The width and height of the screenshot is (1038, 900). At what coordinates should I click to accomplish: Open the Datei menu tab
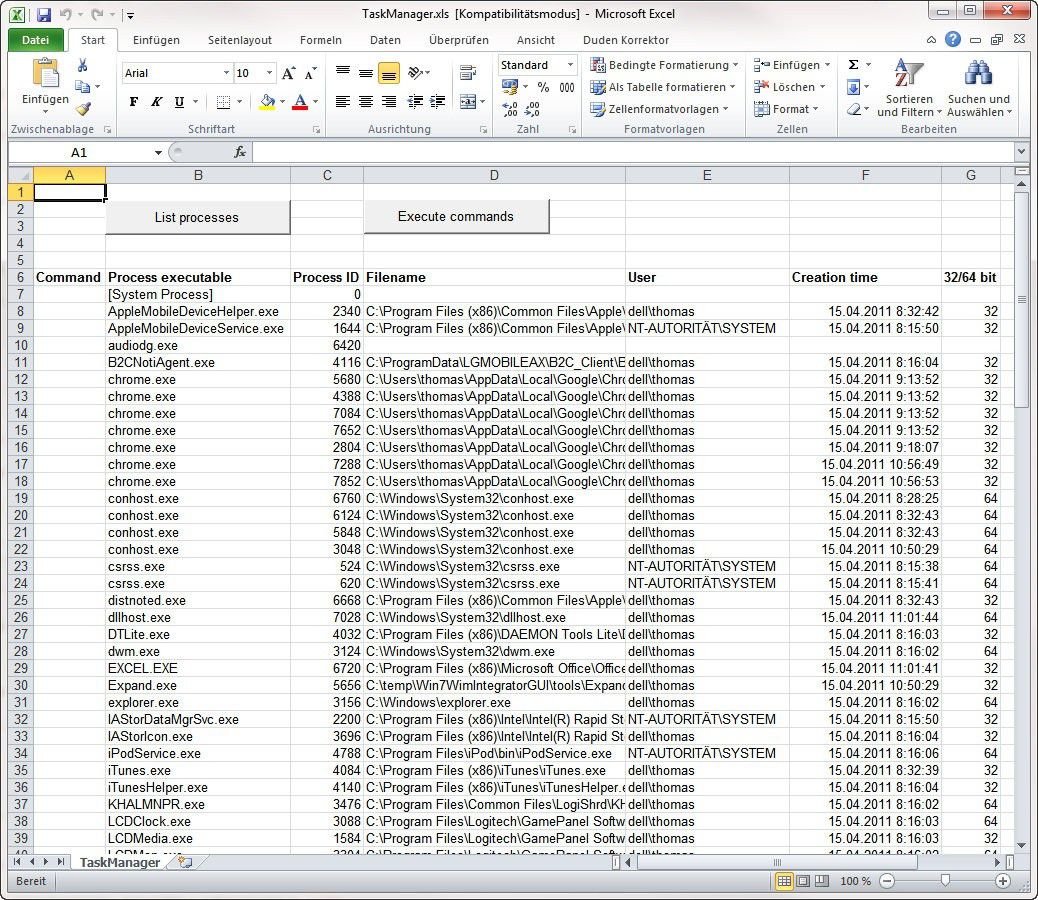coord(36,40)
